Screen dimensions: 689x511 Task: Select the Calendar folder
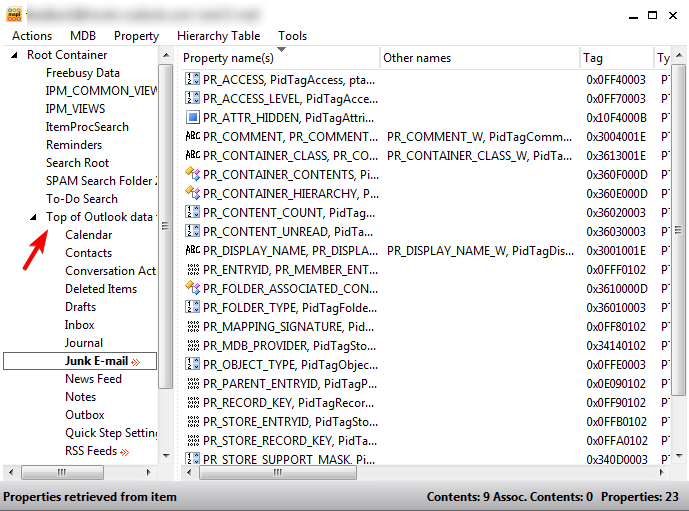pos(88,235)
